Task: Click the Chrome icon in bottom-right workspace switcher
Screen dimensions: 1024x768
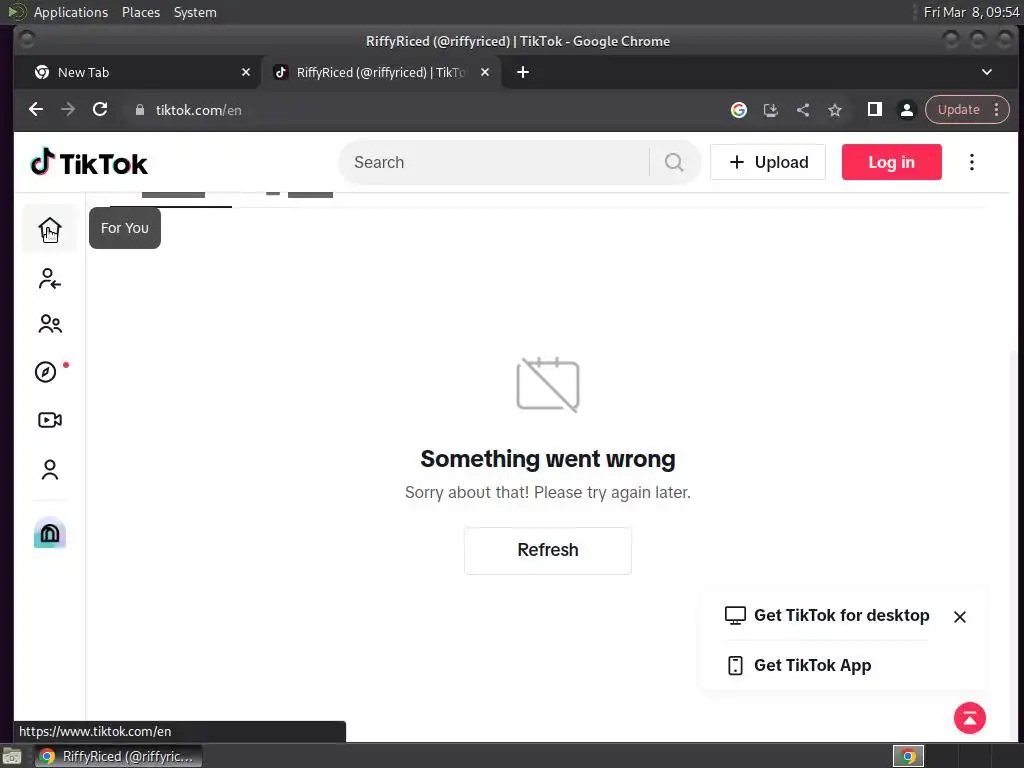Action: (908, 756)
